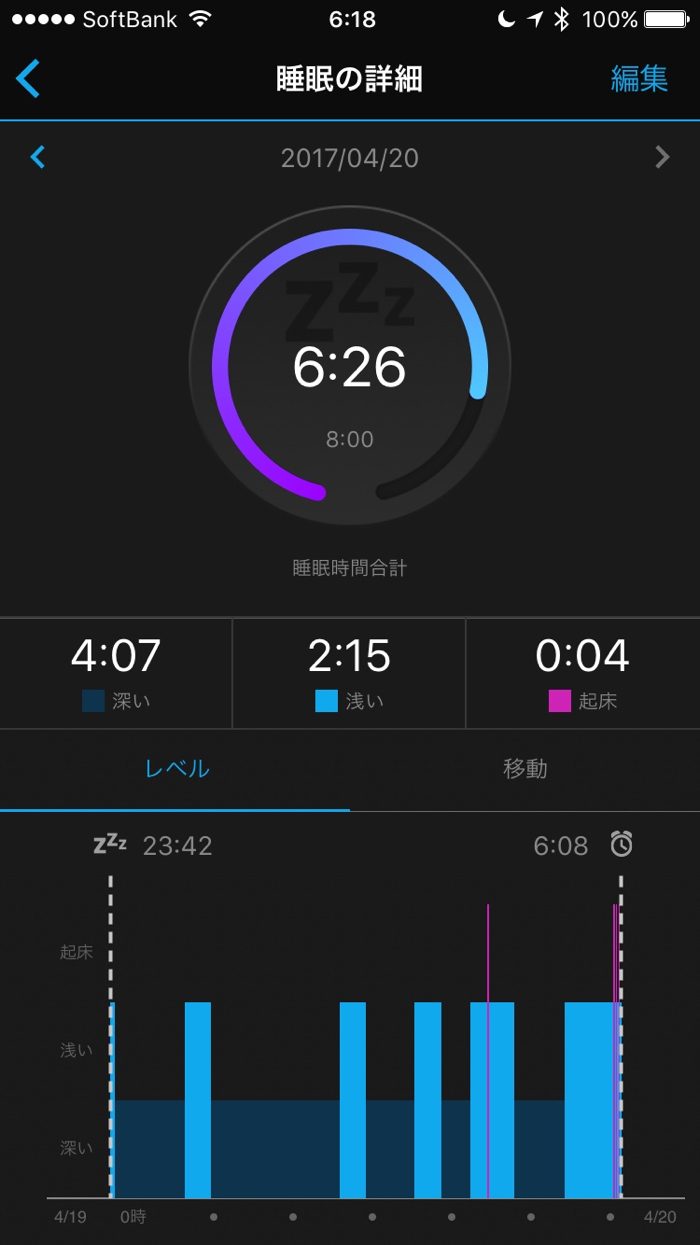Switch to the レベル tab
This screenshot has height=1245, width=700.
click(176, 769)
